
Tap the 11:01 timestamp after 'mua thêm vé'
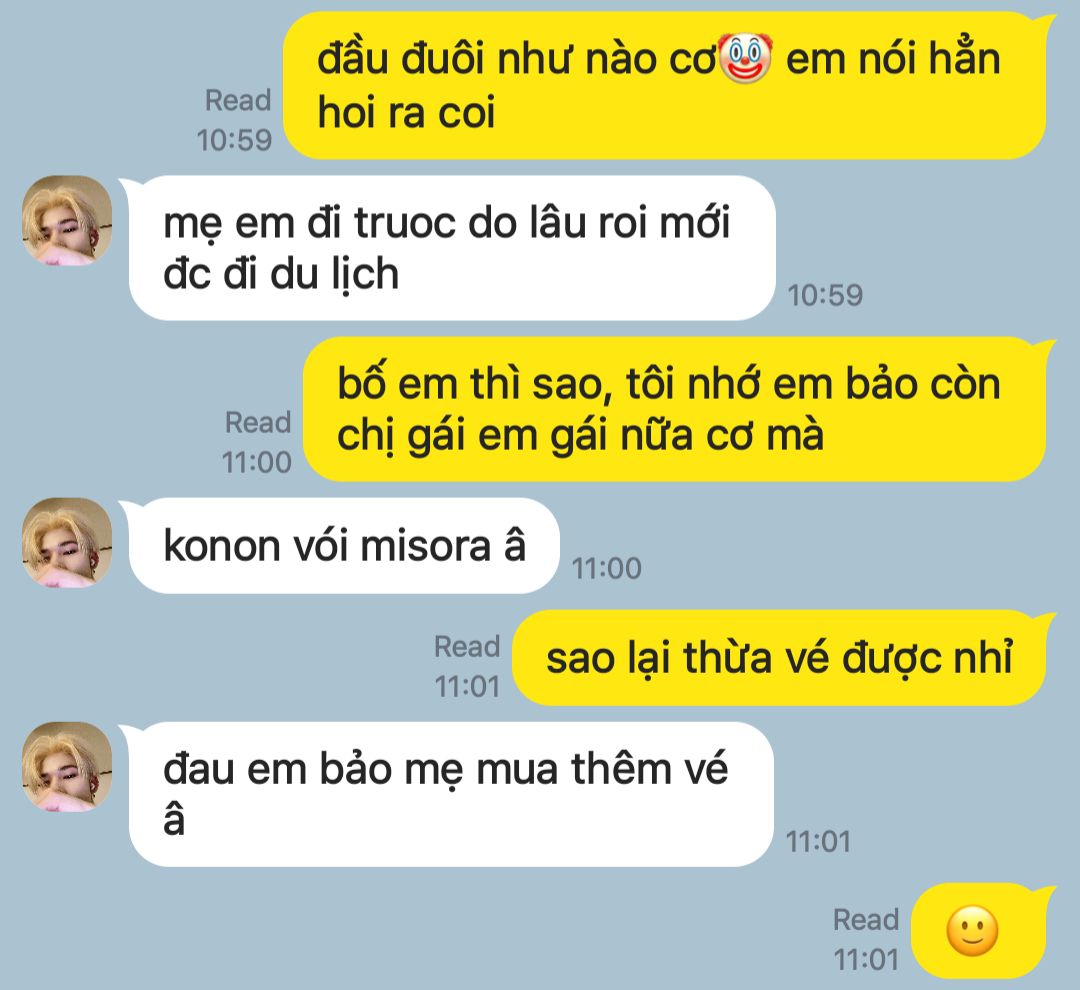(818, 841)
